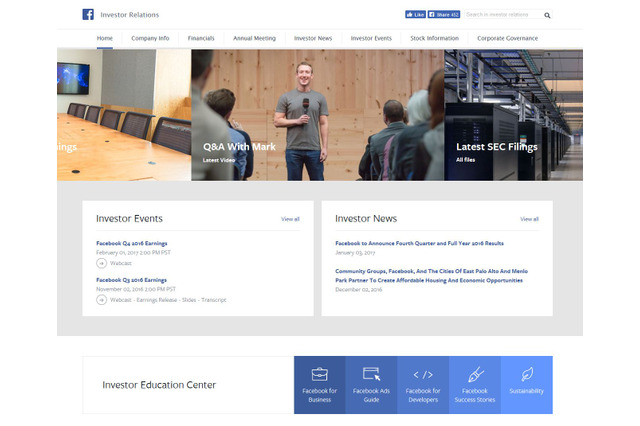Open the Facebook Ads Guide label

click(371, 395)
